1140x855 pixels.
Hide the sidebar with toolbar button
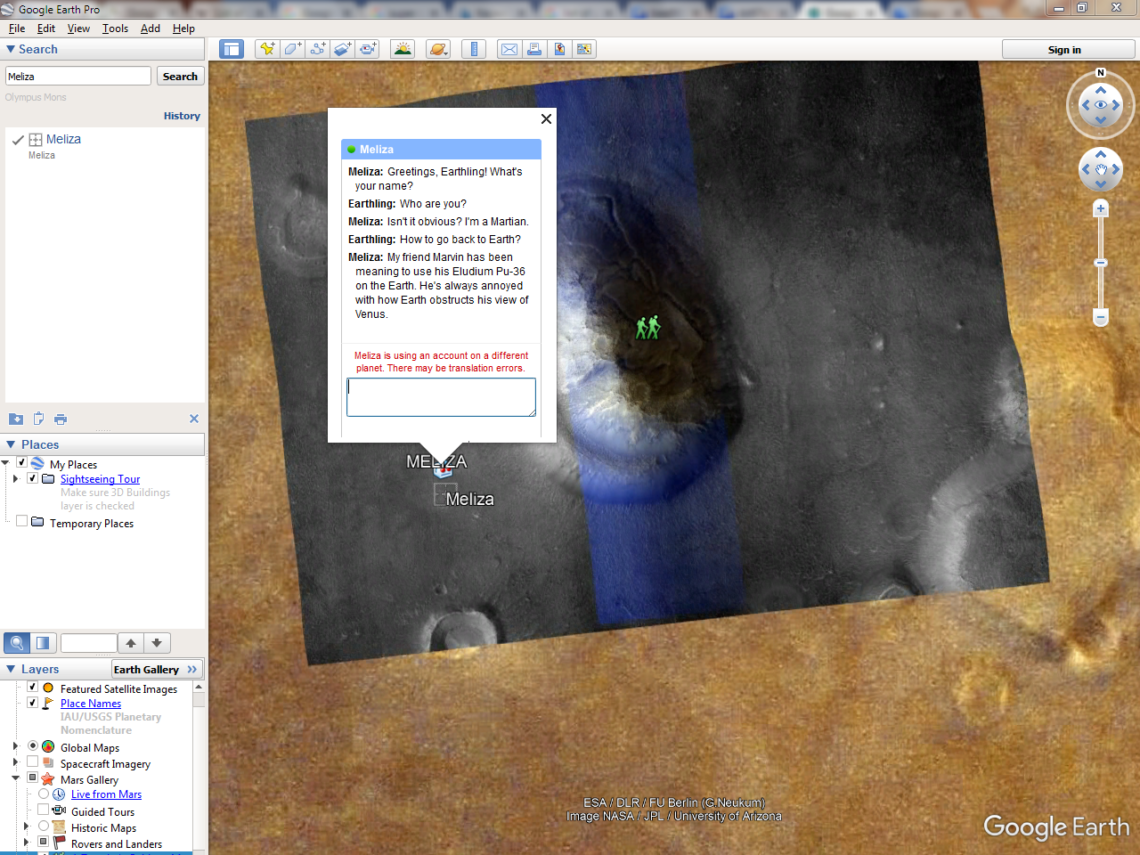tap(232, 49)
